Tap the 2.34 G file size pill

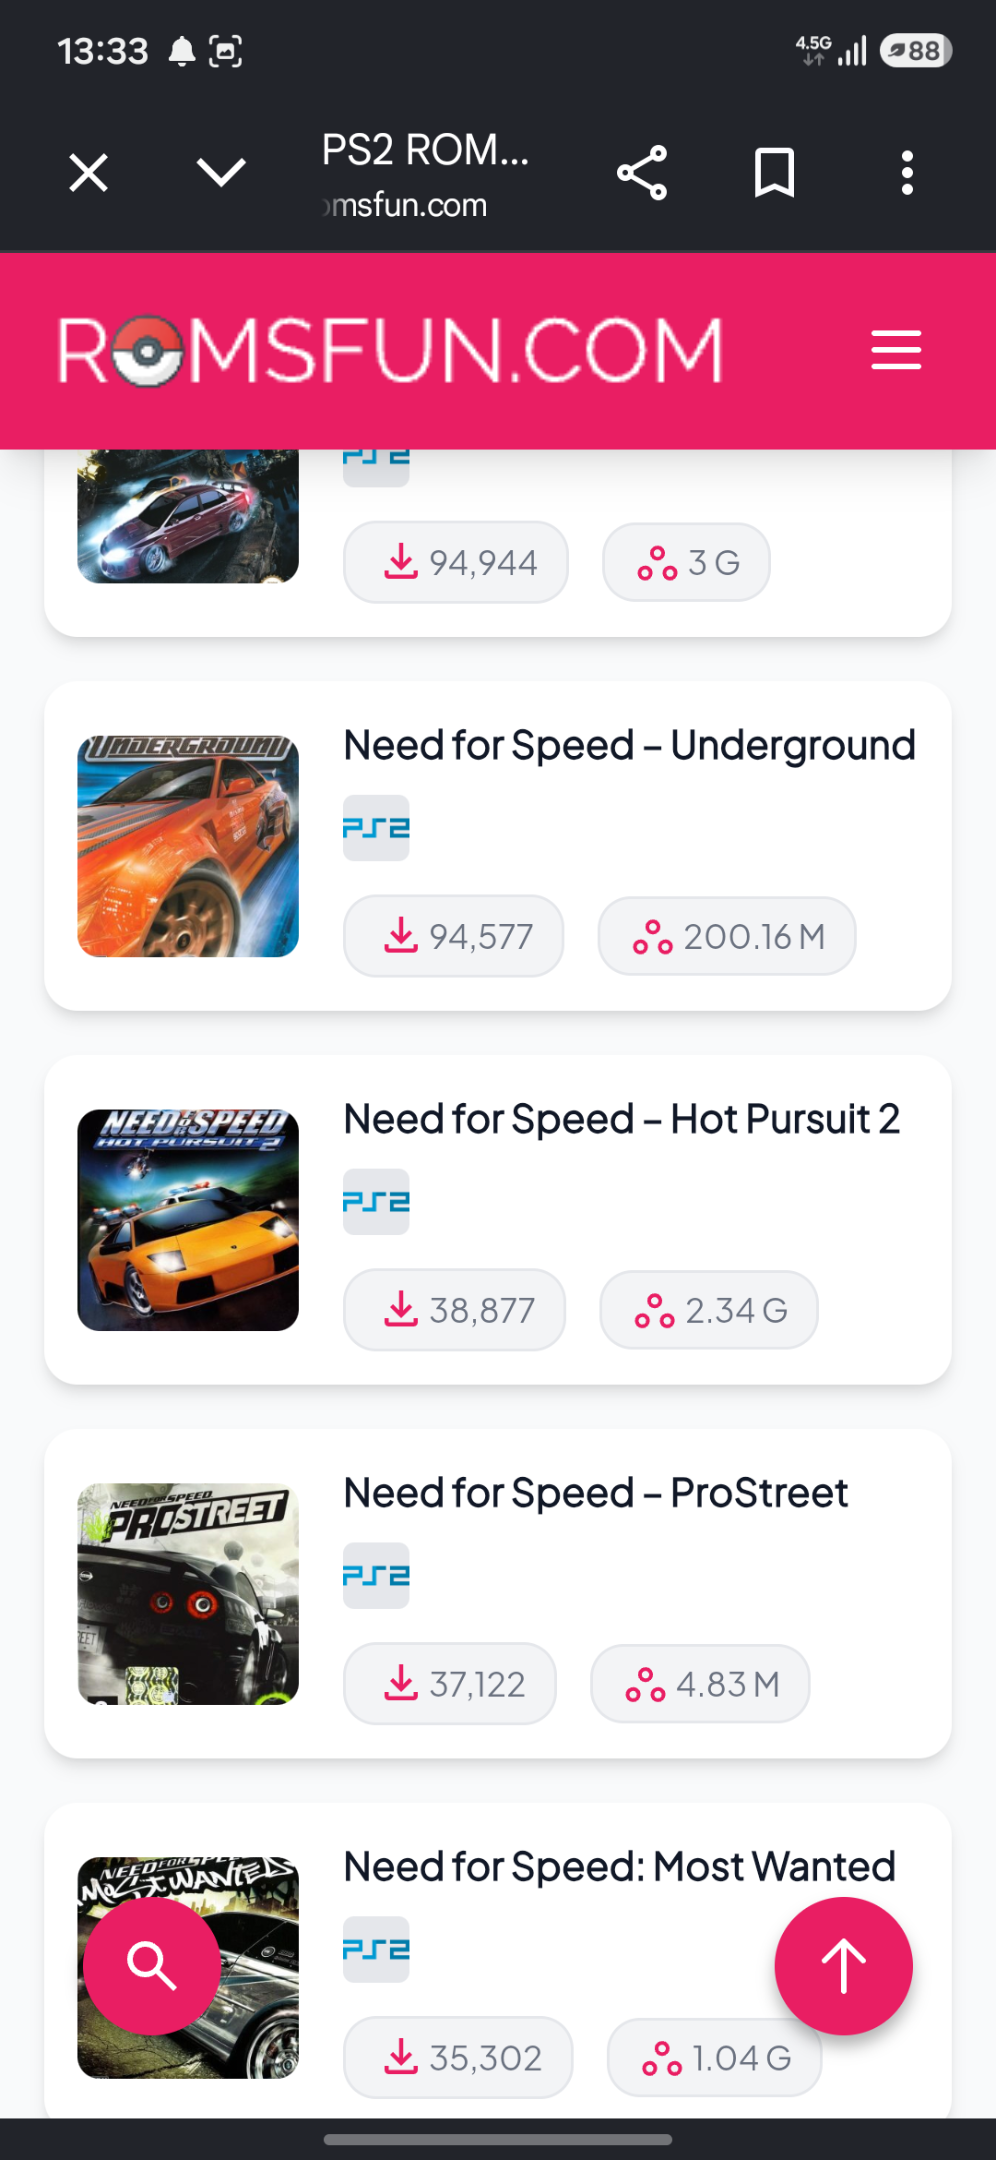tap(709, 1310)
